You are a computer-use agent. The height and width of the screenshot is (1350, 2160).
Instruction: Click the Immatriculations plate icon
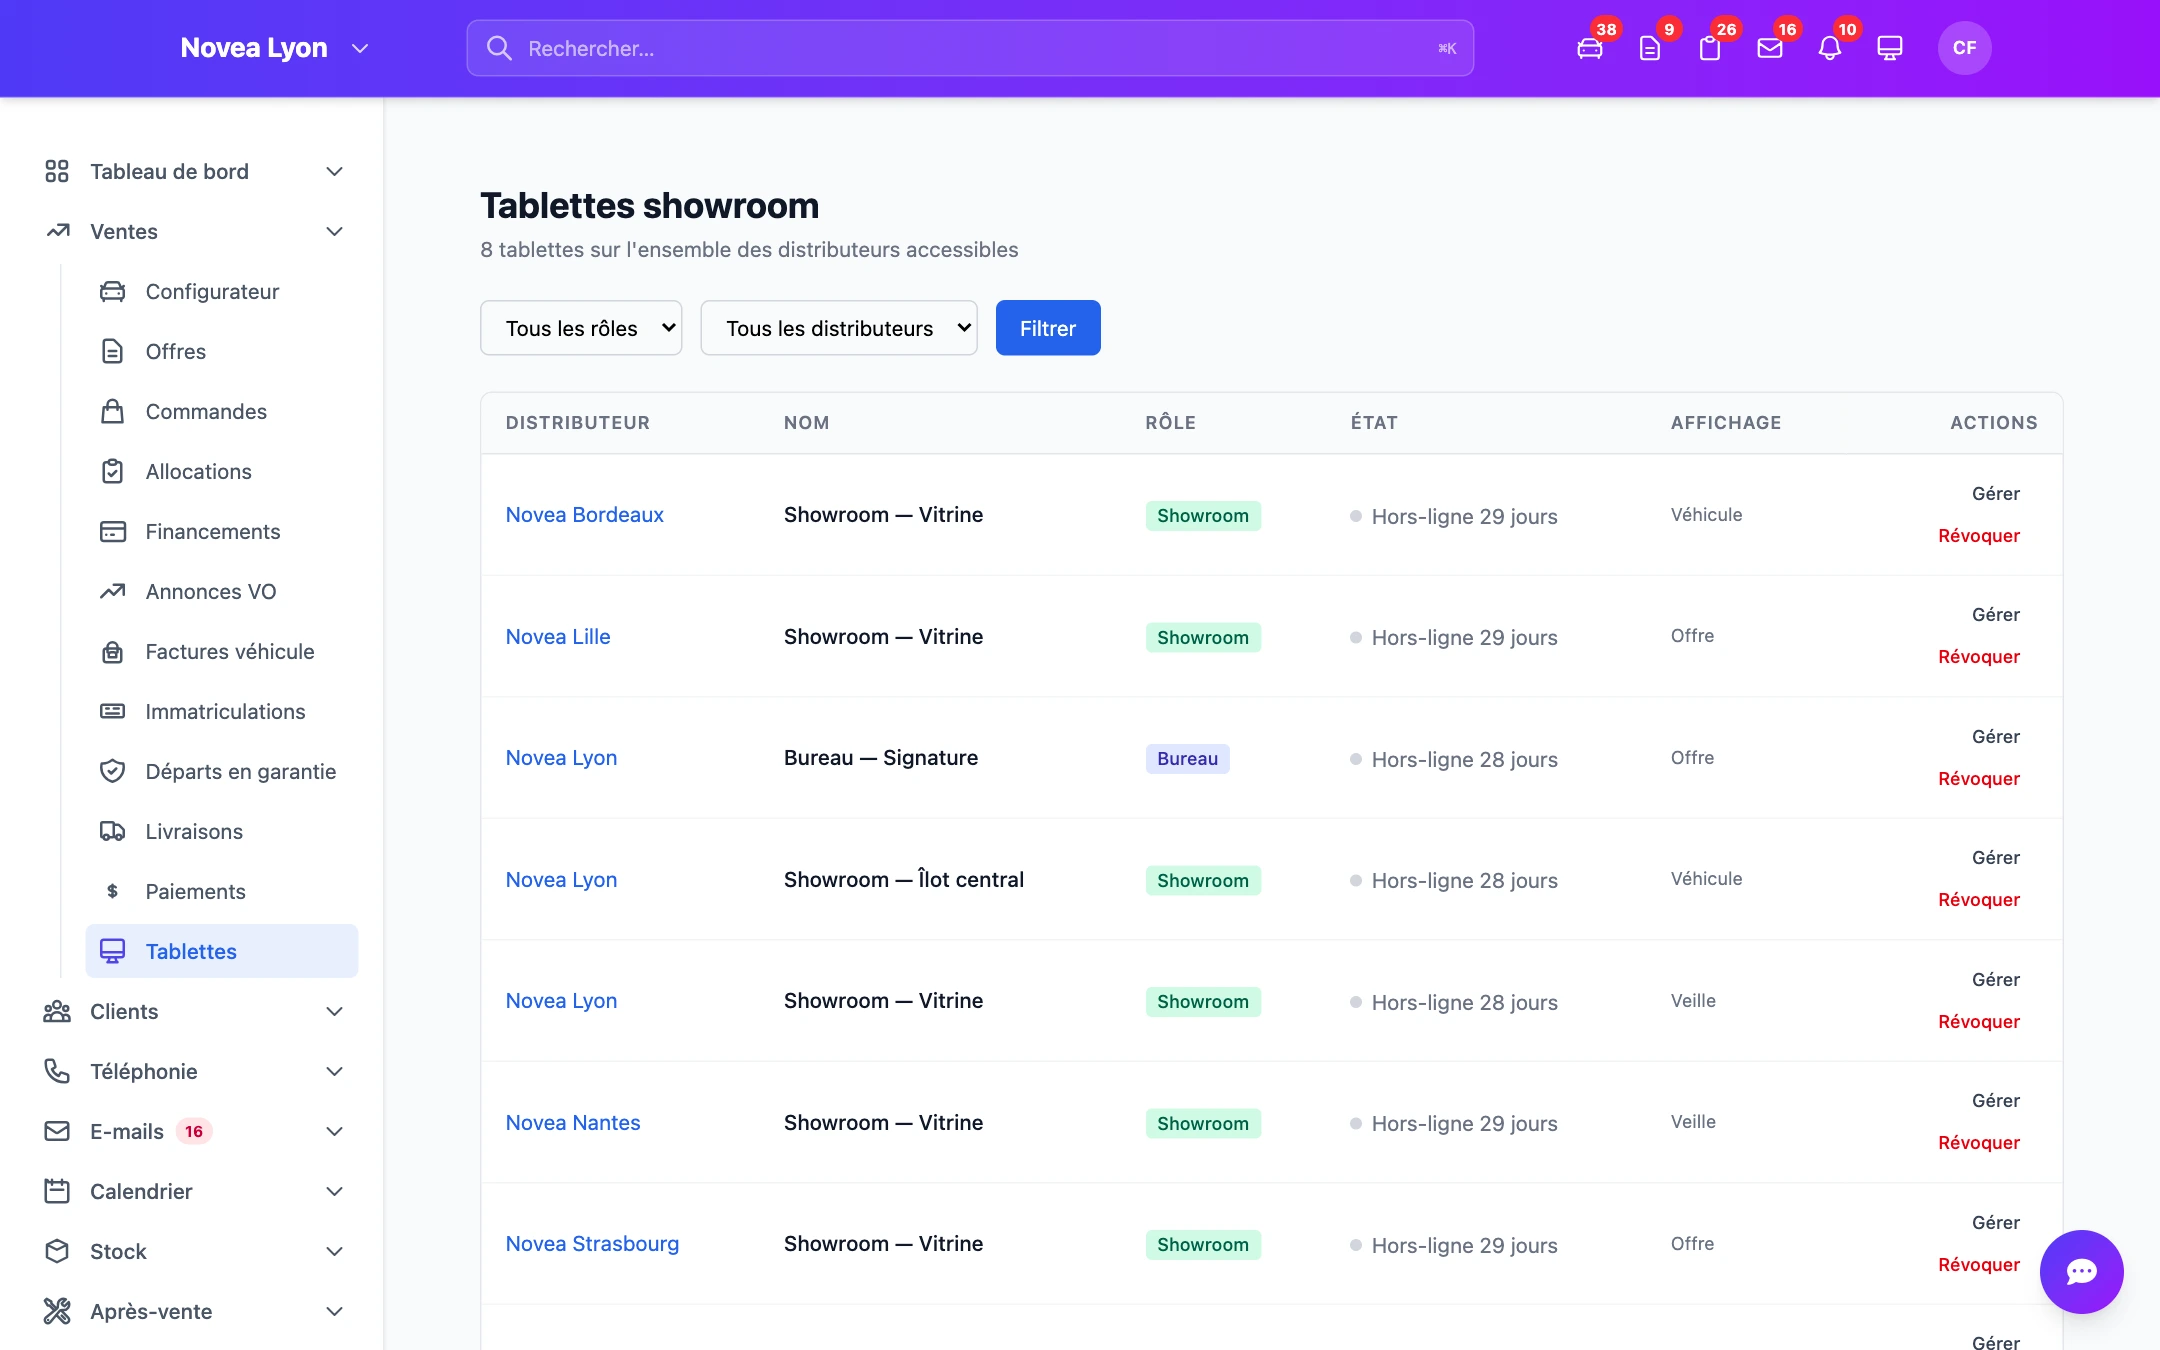click(x=113, y=711)
